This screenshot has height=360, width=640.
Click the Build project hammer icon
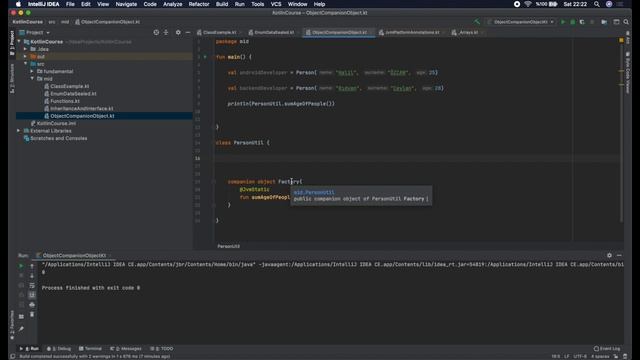(477, 22)
